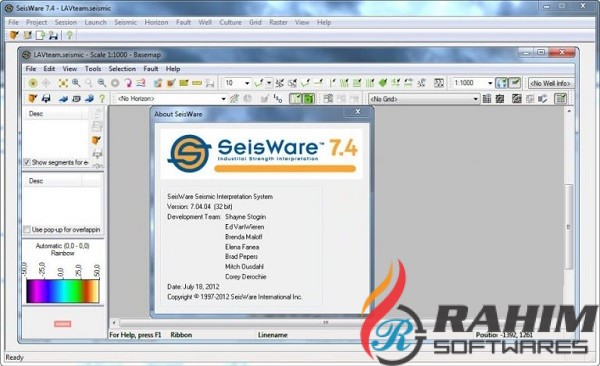
Task: Click the save icon in main SeisWare toolbar
Action: point(53,36)
